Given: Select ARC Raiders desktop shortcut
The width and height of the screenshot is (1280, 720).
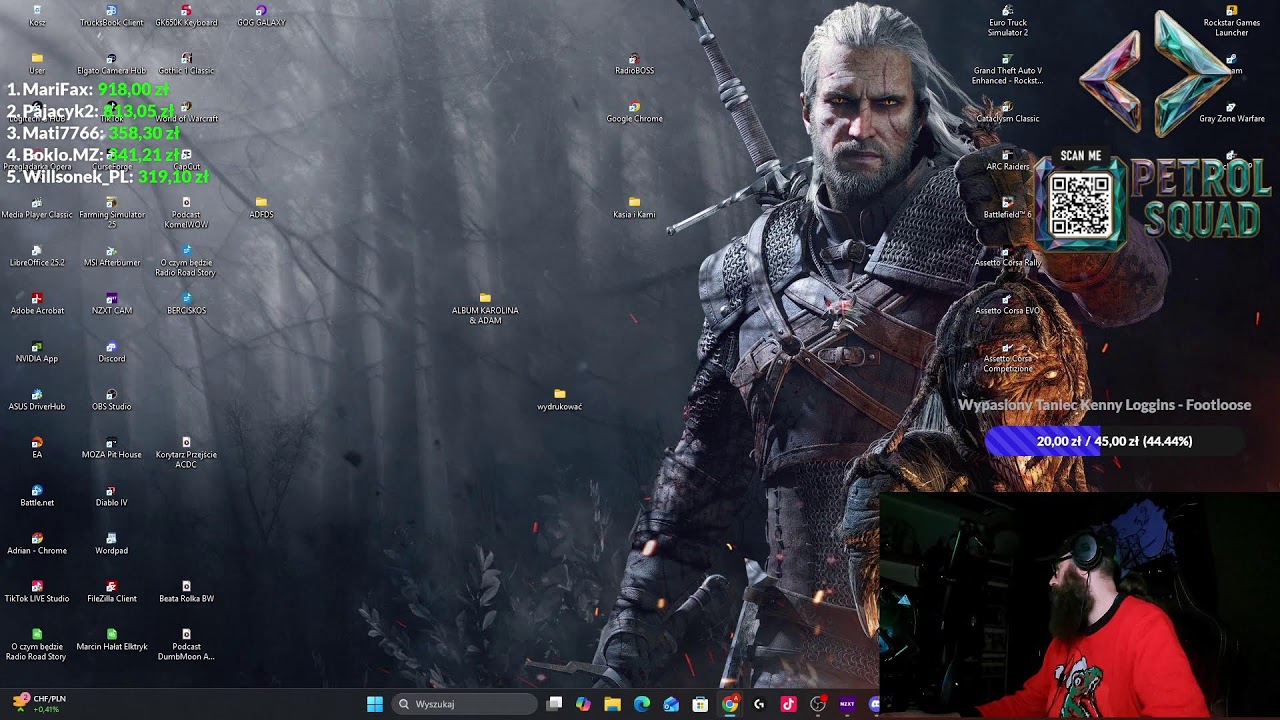Looking at the screenshot, I should tap(1007, 160).
